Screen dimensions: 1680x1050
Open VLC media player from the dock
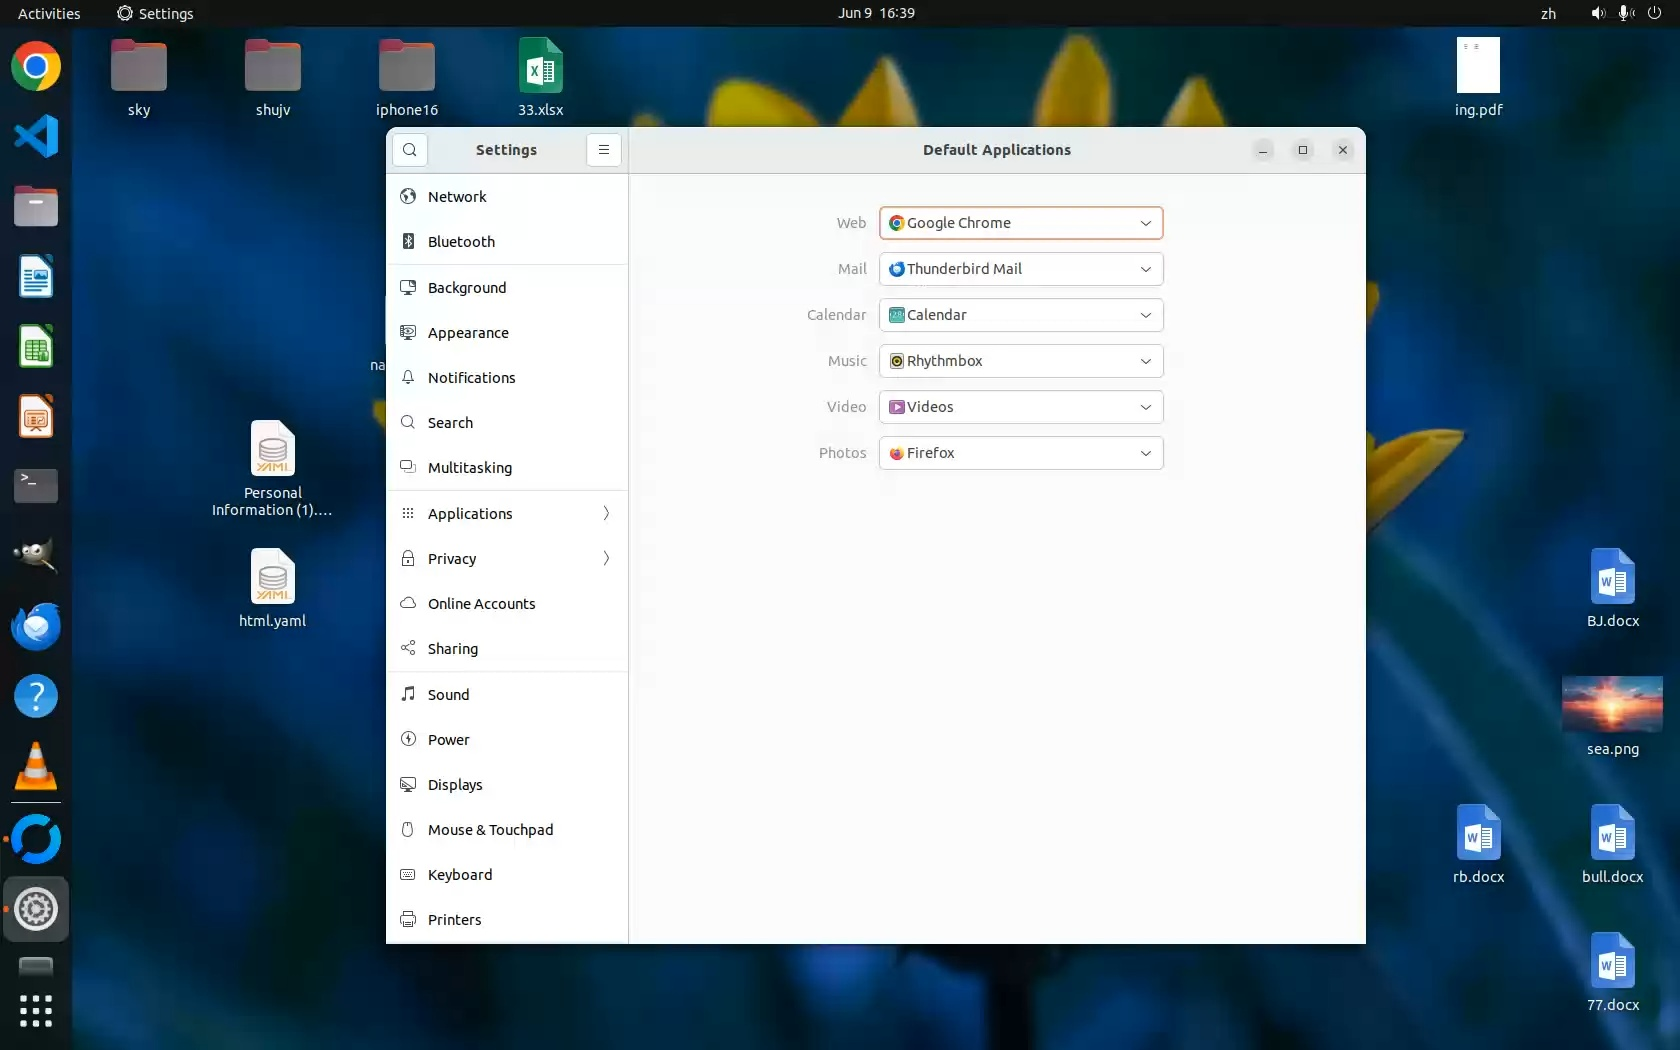36,767
